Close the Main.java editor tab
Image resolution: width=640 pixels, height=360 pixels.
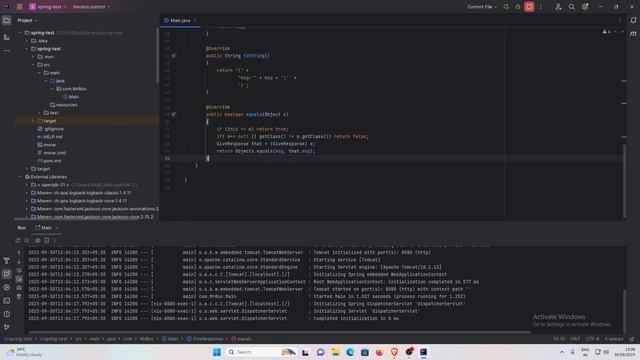[x=195, y=20]
